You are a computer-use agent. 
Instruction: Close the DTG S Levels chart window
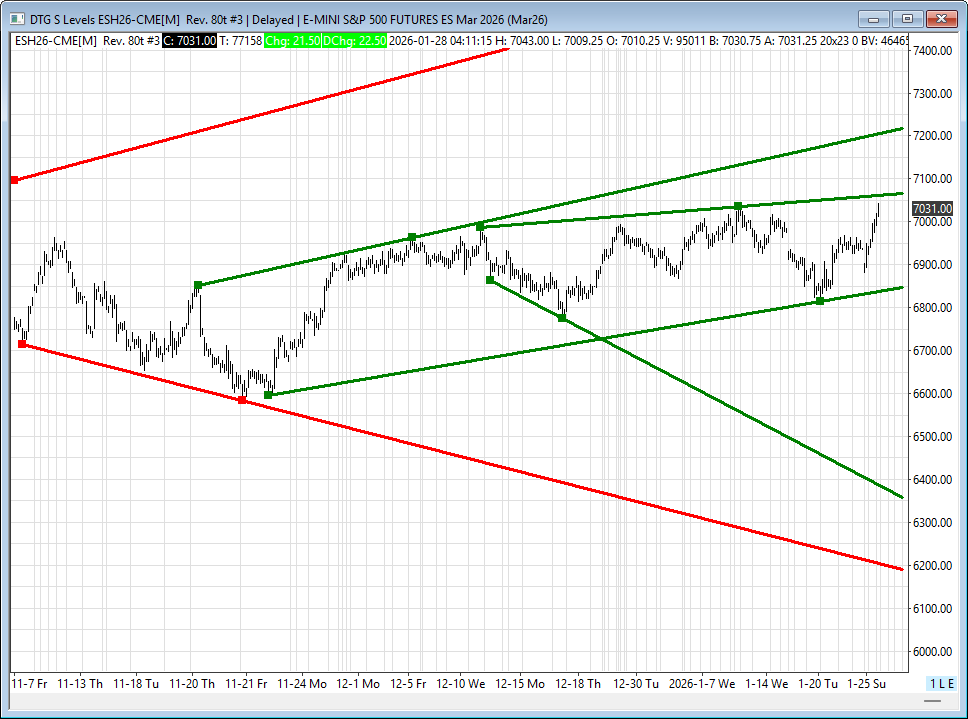pos(941,18)
